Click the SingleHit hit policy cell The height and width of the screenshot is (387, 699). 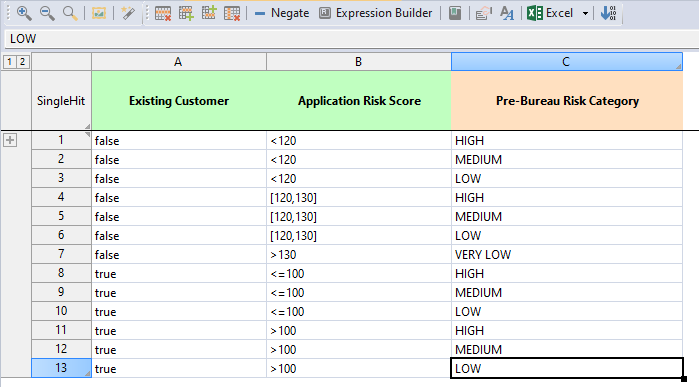(x=61, y=101)
